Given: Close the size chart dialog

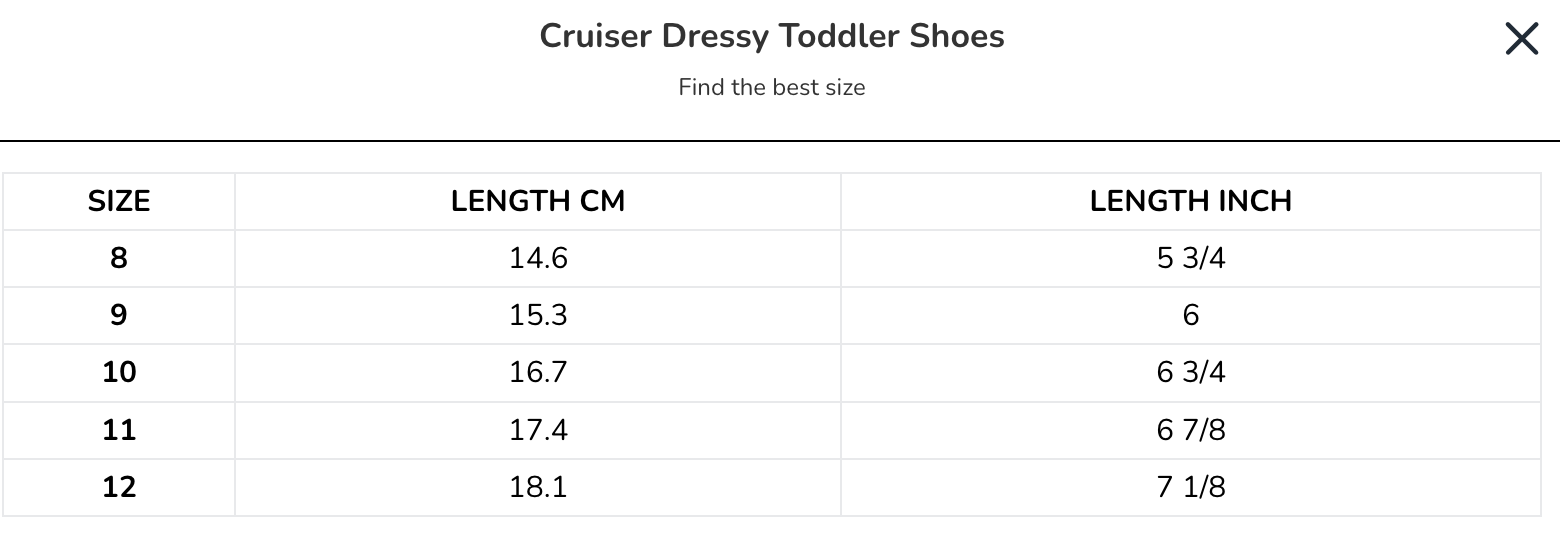Looking at the screenshot, I should click(1521, 39).
